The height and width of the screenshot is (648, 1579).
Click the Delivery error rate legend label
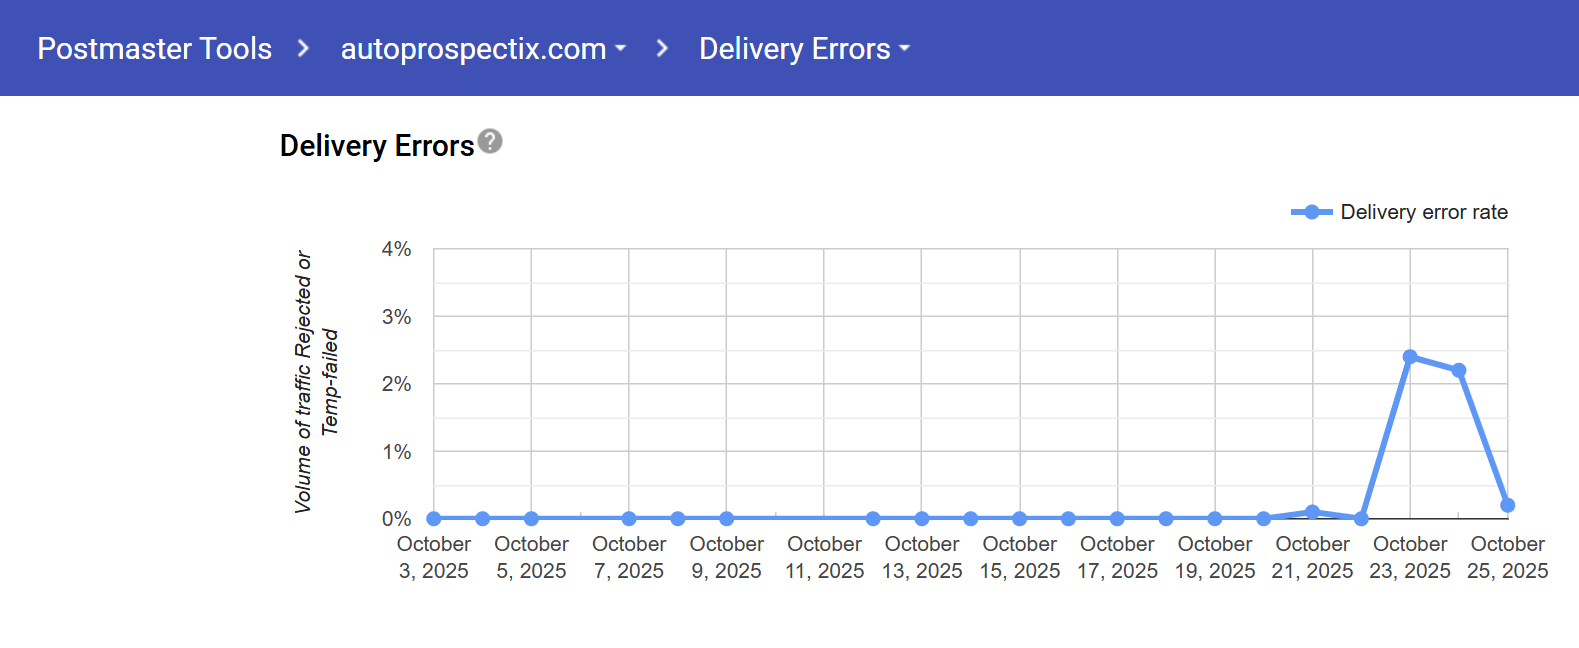tap(1423, 212)
